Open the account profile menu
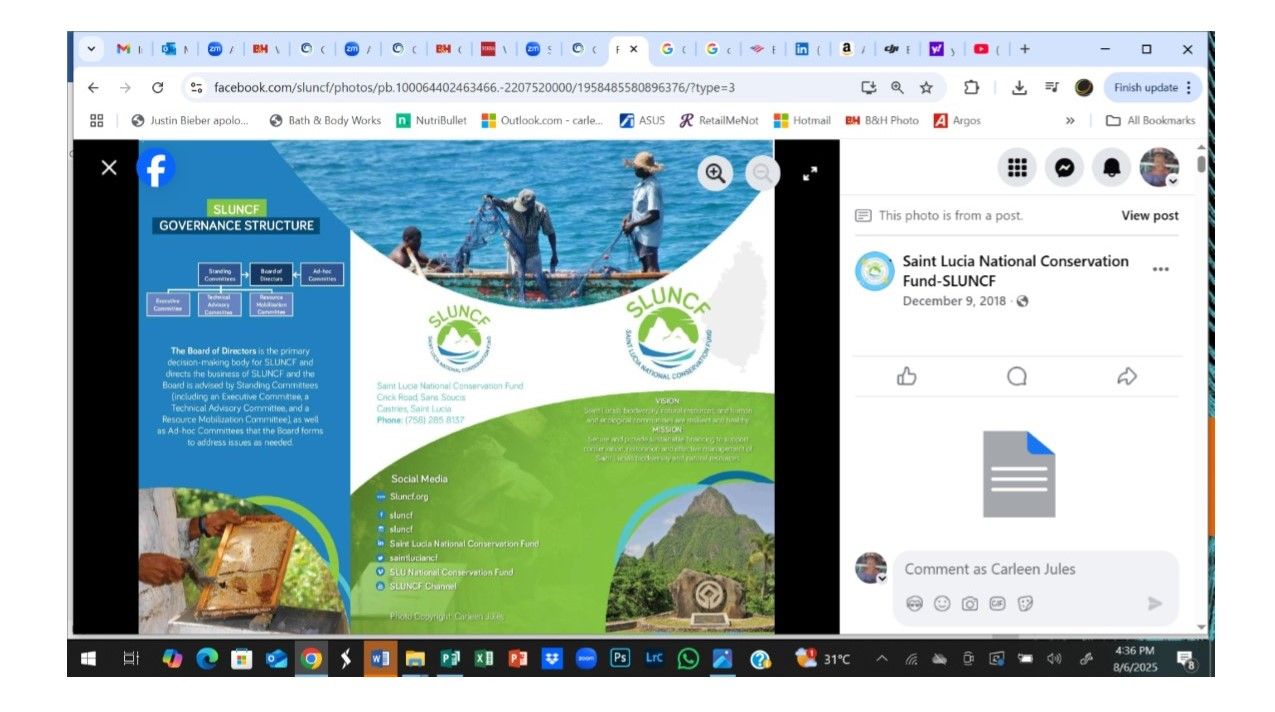Viewport: 1275px width, 712px height. (1159, 167)
